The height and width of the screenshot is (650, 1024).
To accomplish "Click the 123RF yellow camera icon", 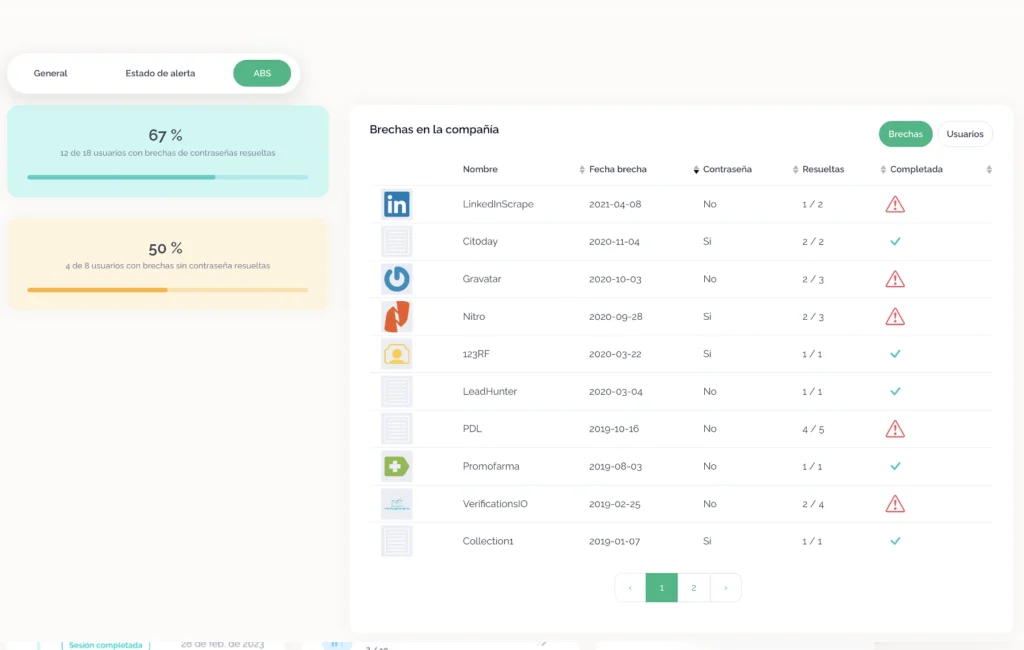I will click(396, 354).
